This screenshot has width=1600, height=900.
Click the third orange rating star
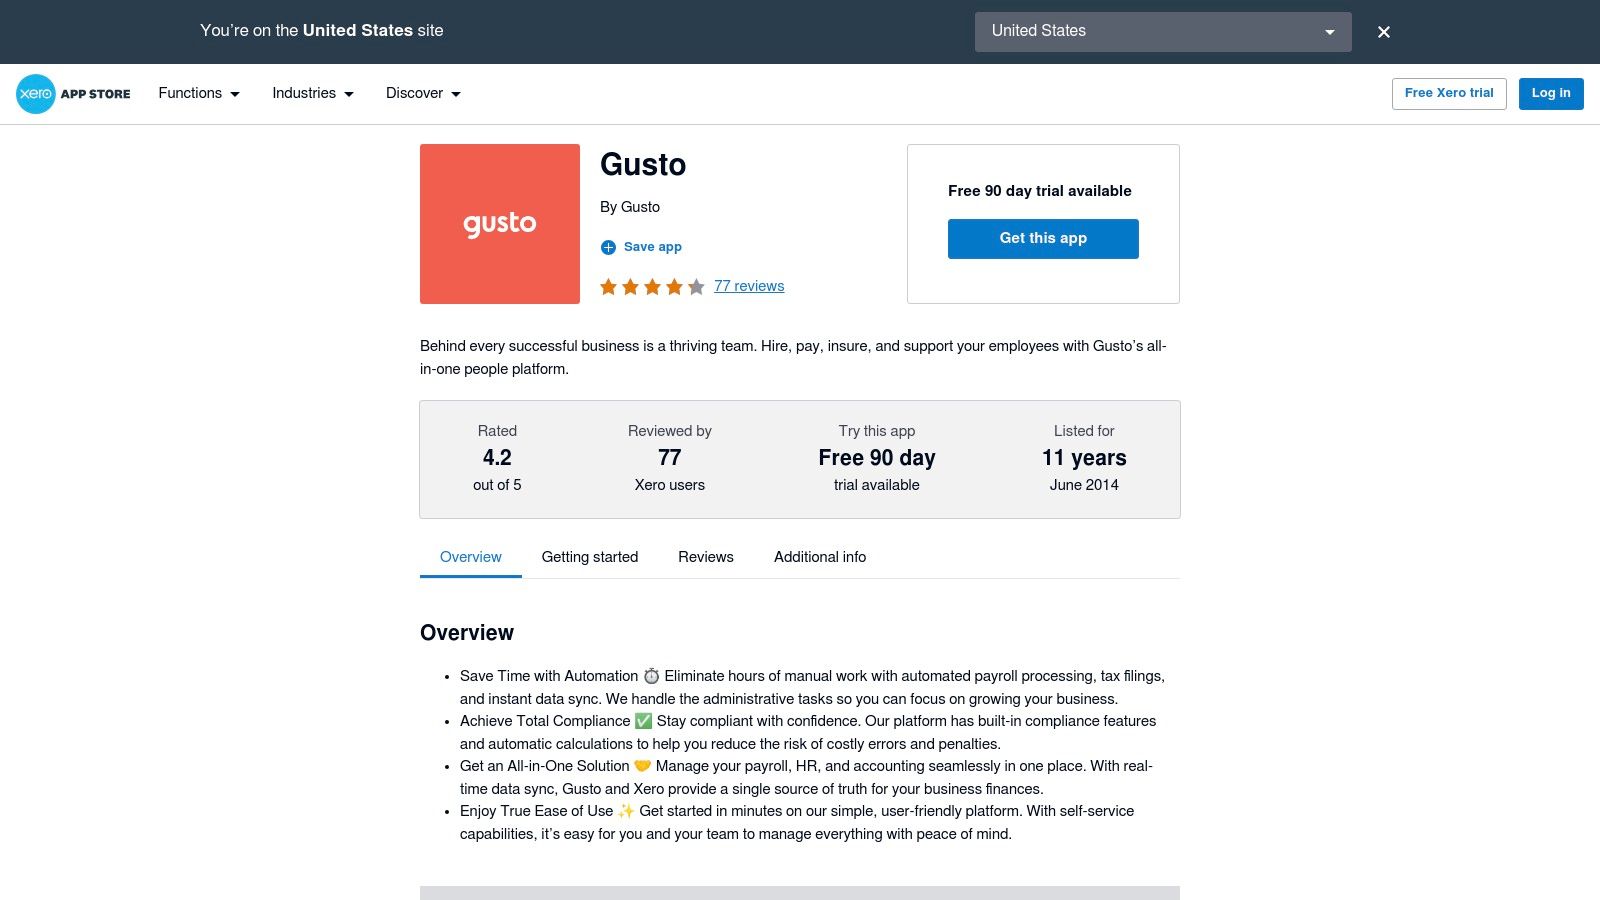tap(652, 288)
